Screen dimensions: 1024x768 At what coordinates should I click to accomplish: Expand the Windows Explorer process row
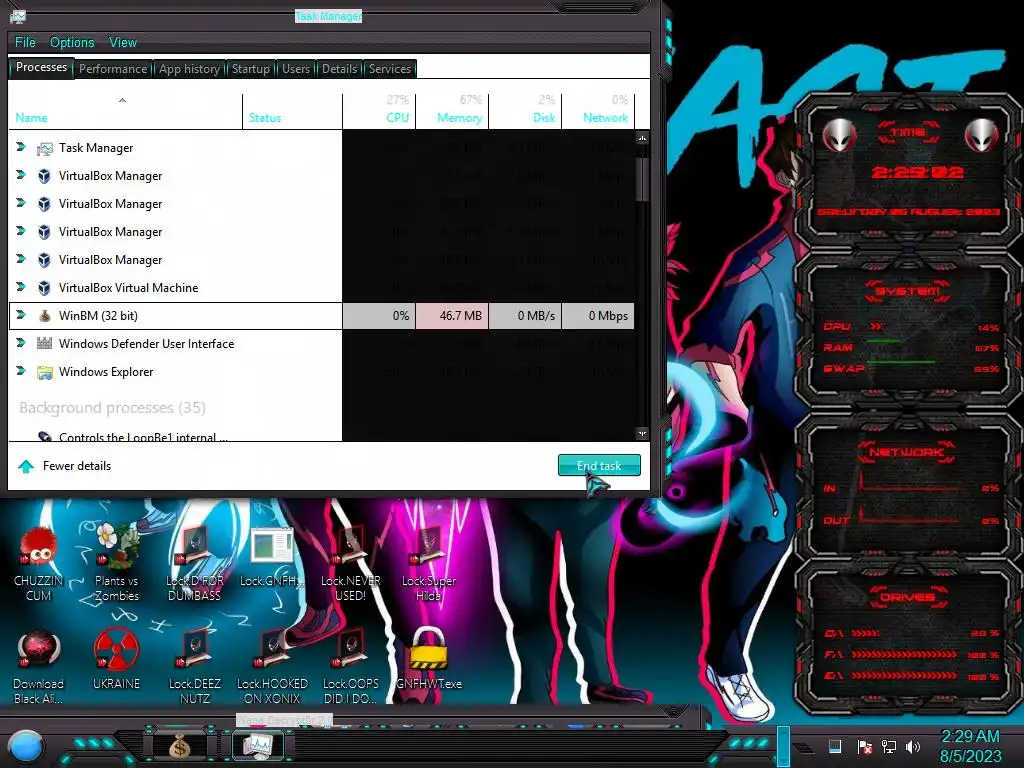21,371
